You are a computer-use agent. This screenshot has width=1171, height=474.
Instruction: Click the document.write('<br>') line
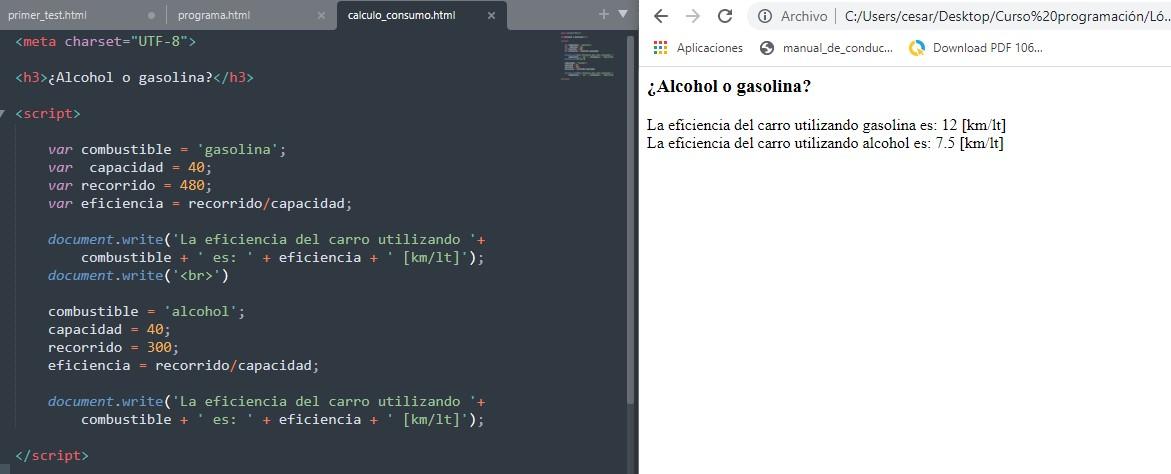(139, 275)
